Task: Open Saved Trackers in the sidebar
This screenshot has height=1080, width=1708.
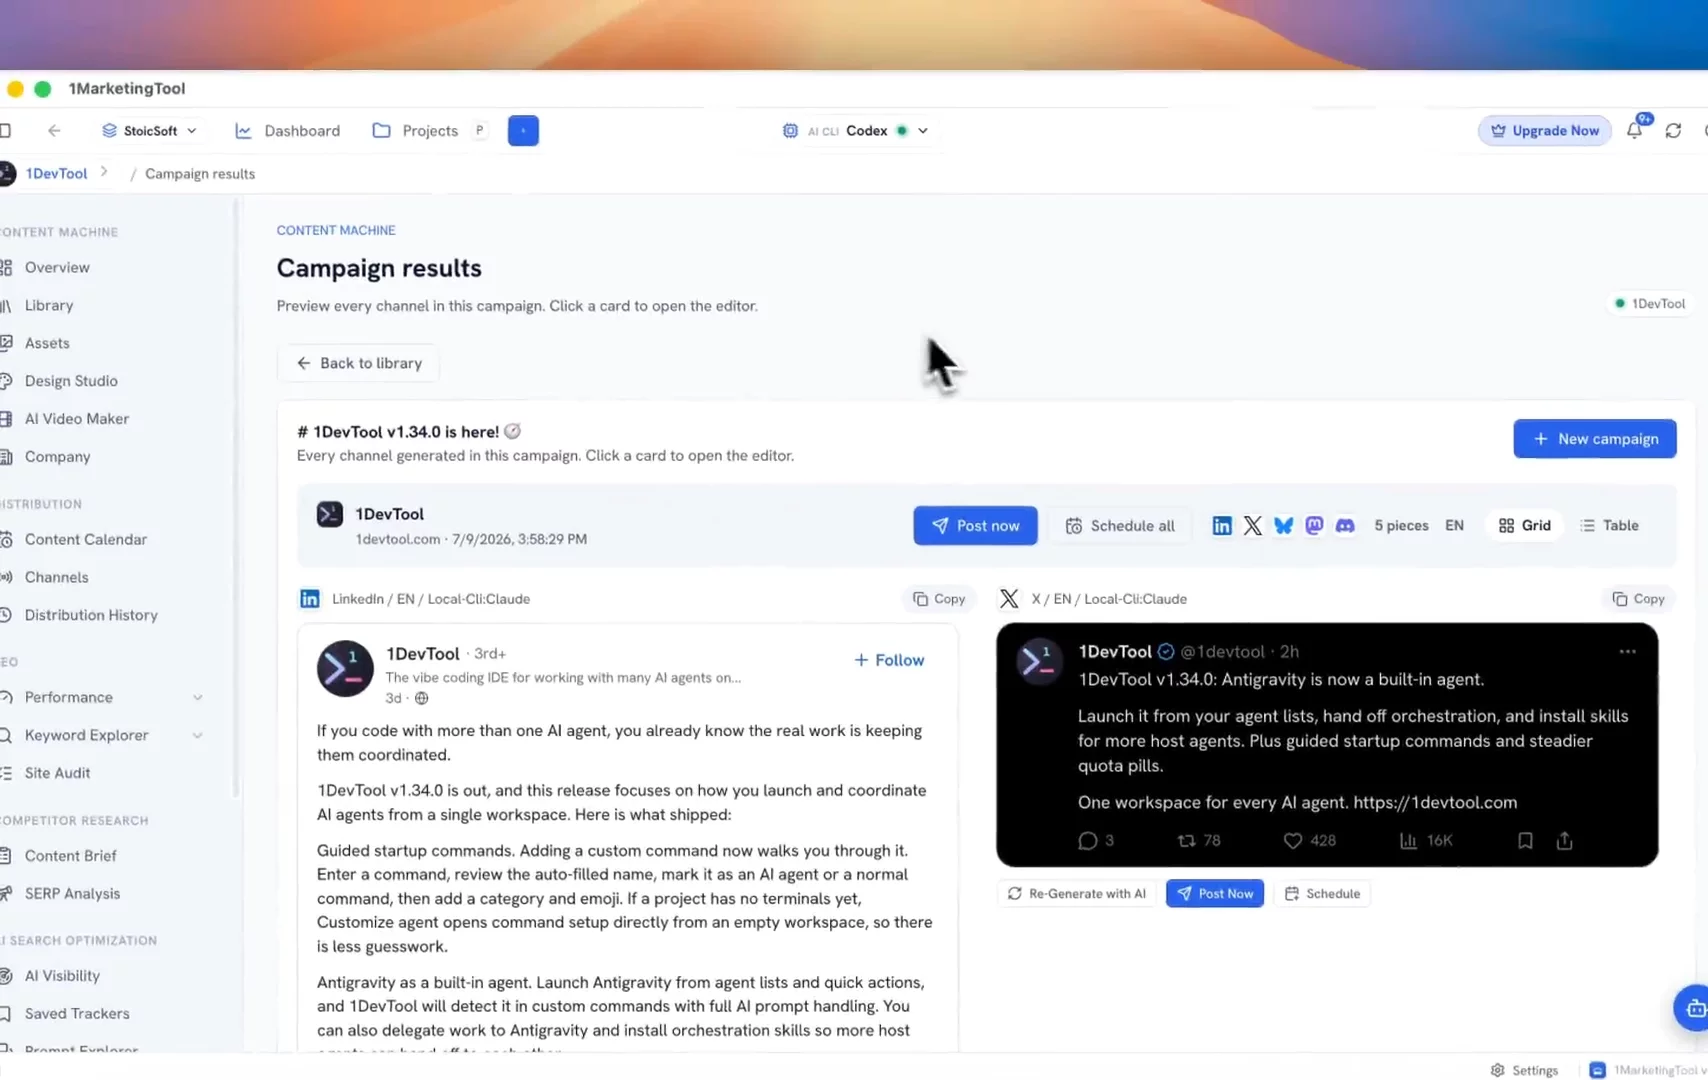Action: [77, 1014]
